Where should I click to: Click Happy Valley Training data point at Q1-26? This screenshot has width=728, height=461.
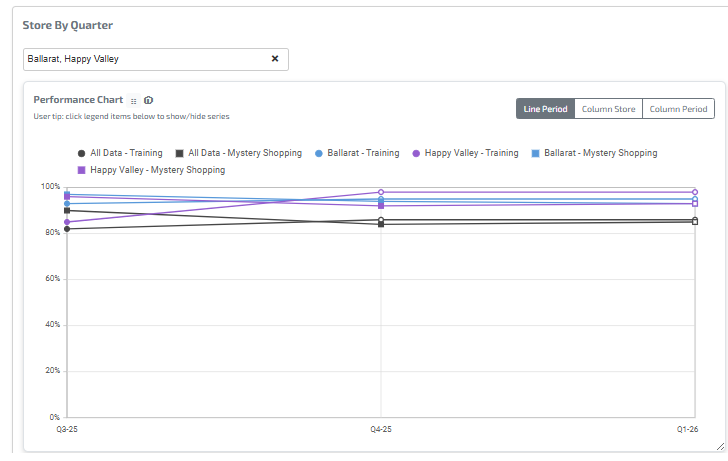695,192
